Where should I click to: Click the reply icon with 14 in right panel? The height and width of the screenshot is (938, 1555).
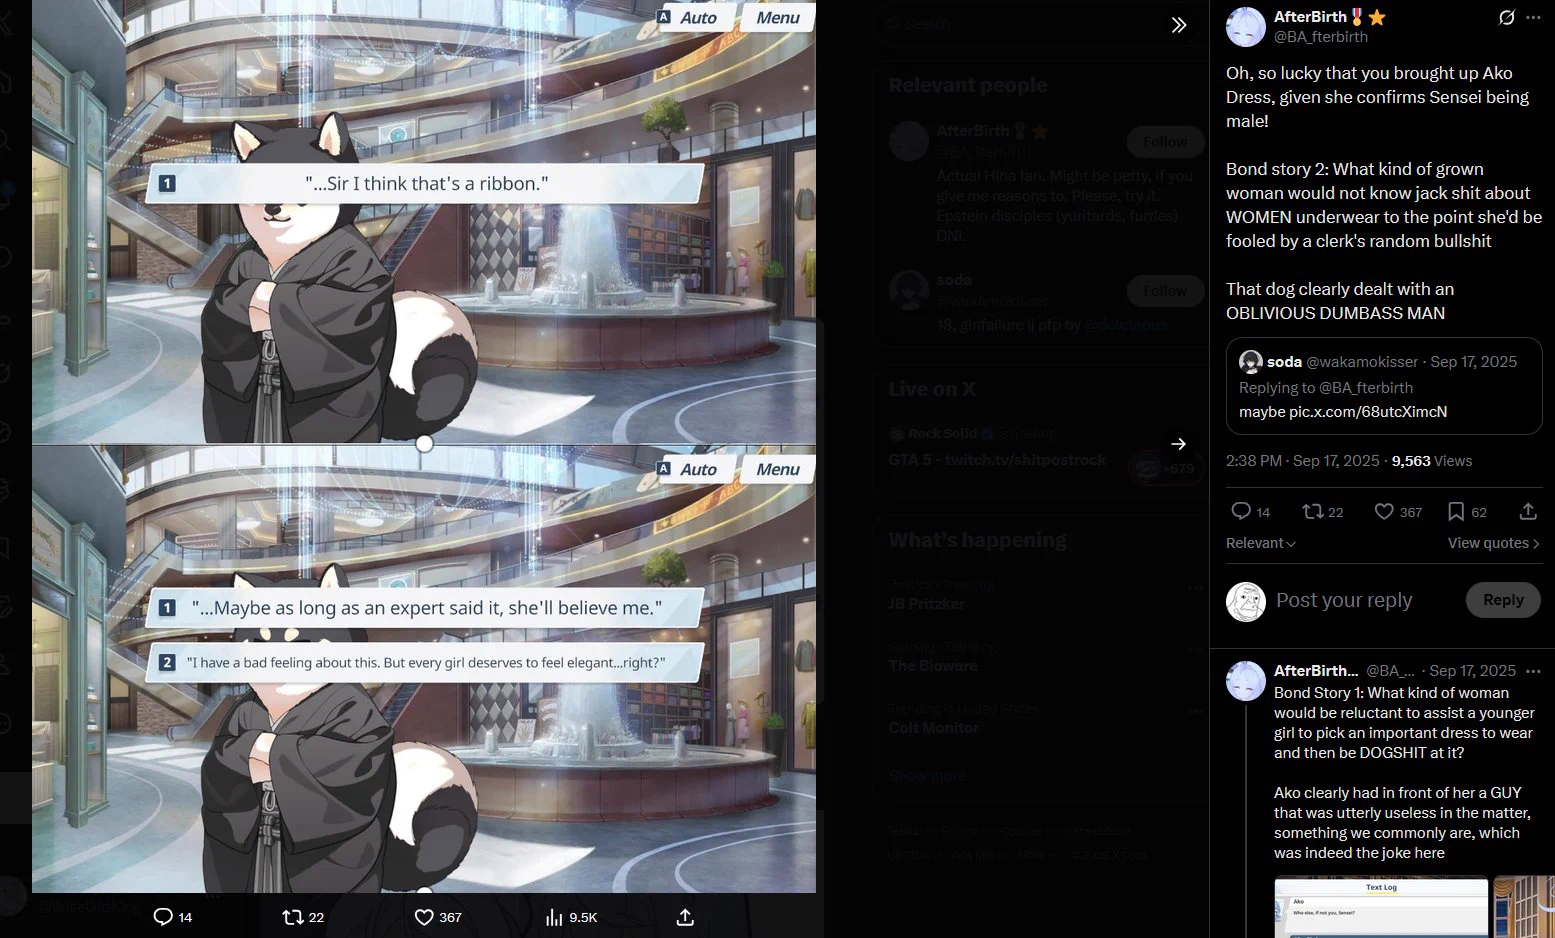1250,512
